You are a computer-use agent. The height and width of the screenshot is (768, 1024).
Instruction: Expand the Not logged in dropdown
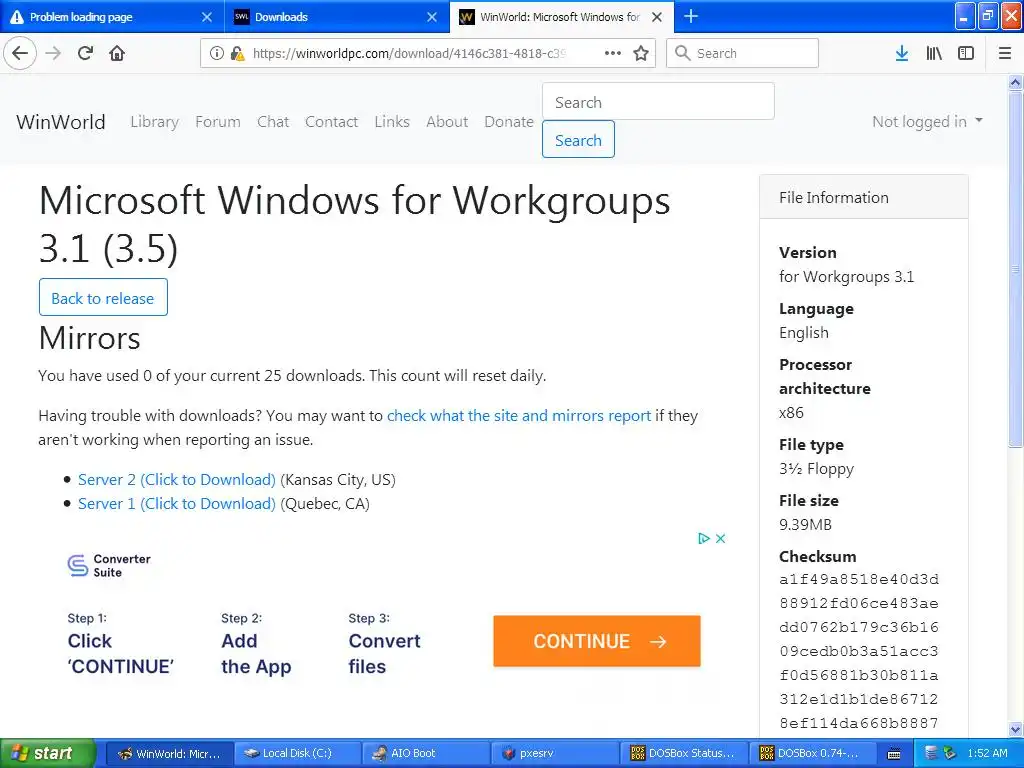(x=927, y=121)
